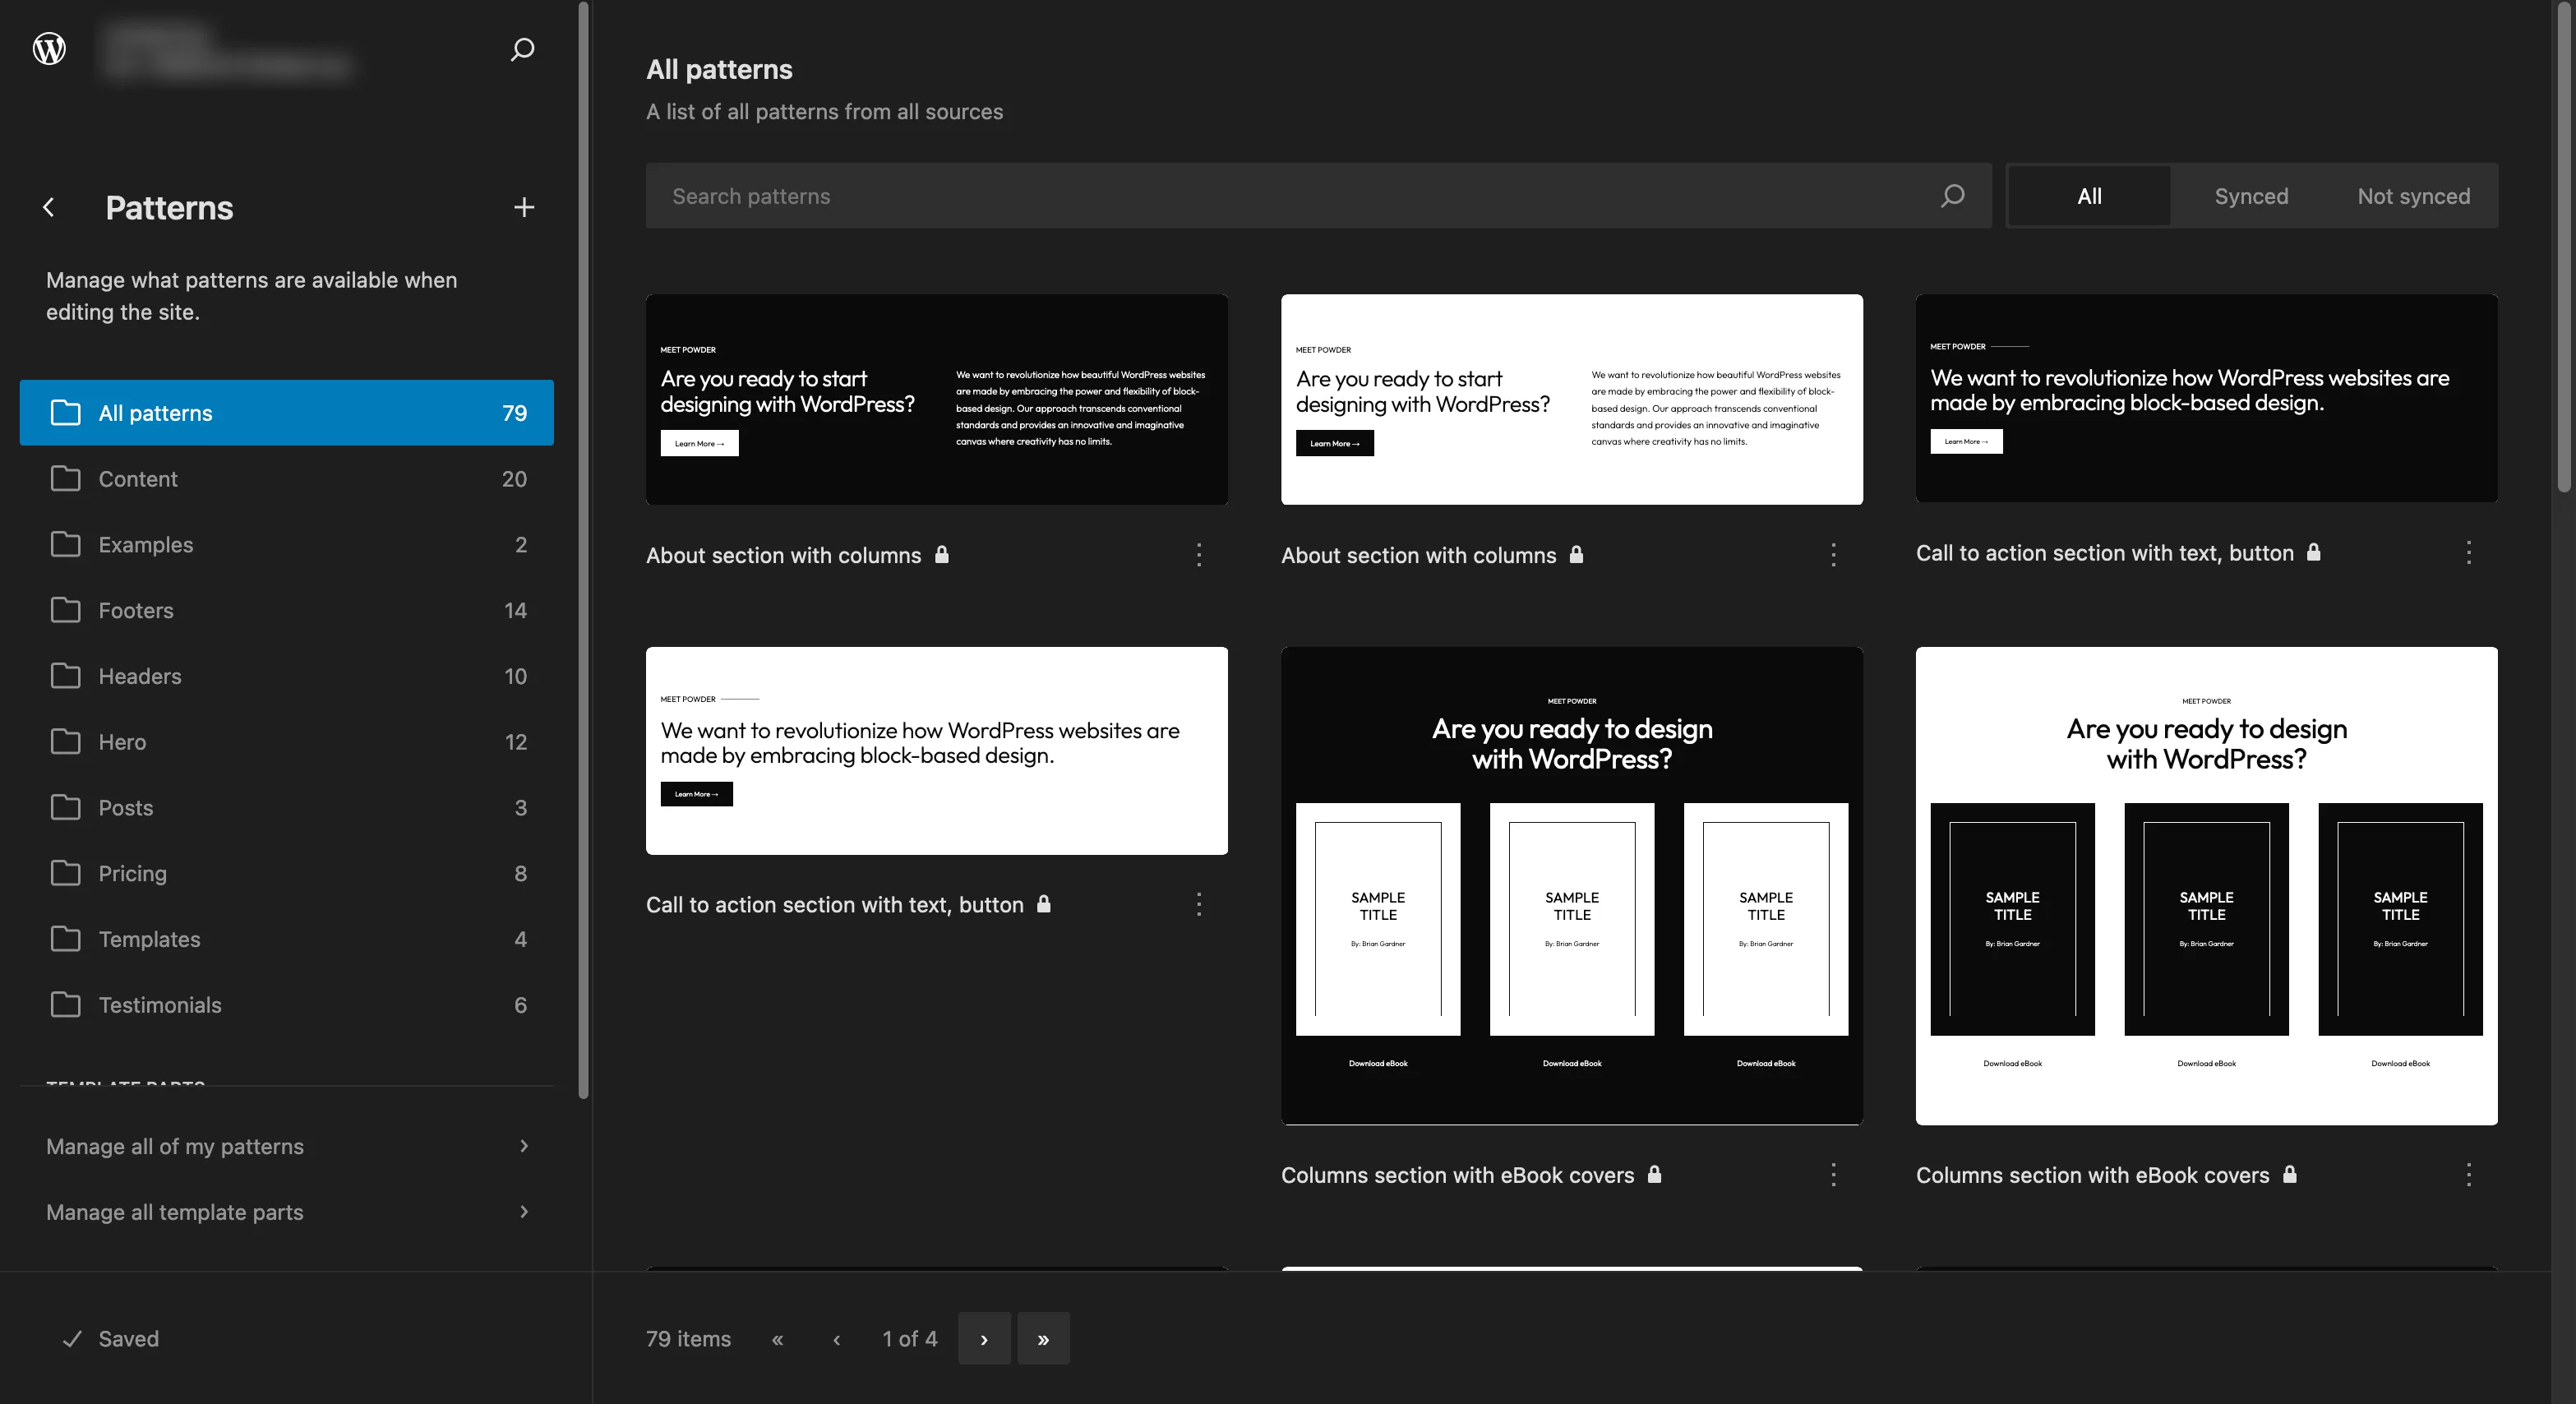Expand the Templates category in sidebar
Screen dimensions: 2576x1404
coord(147,937)
